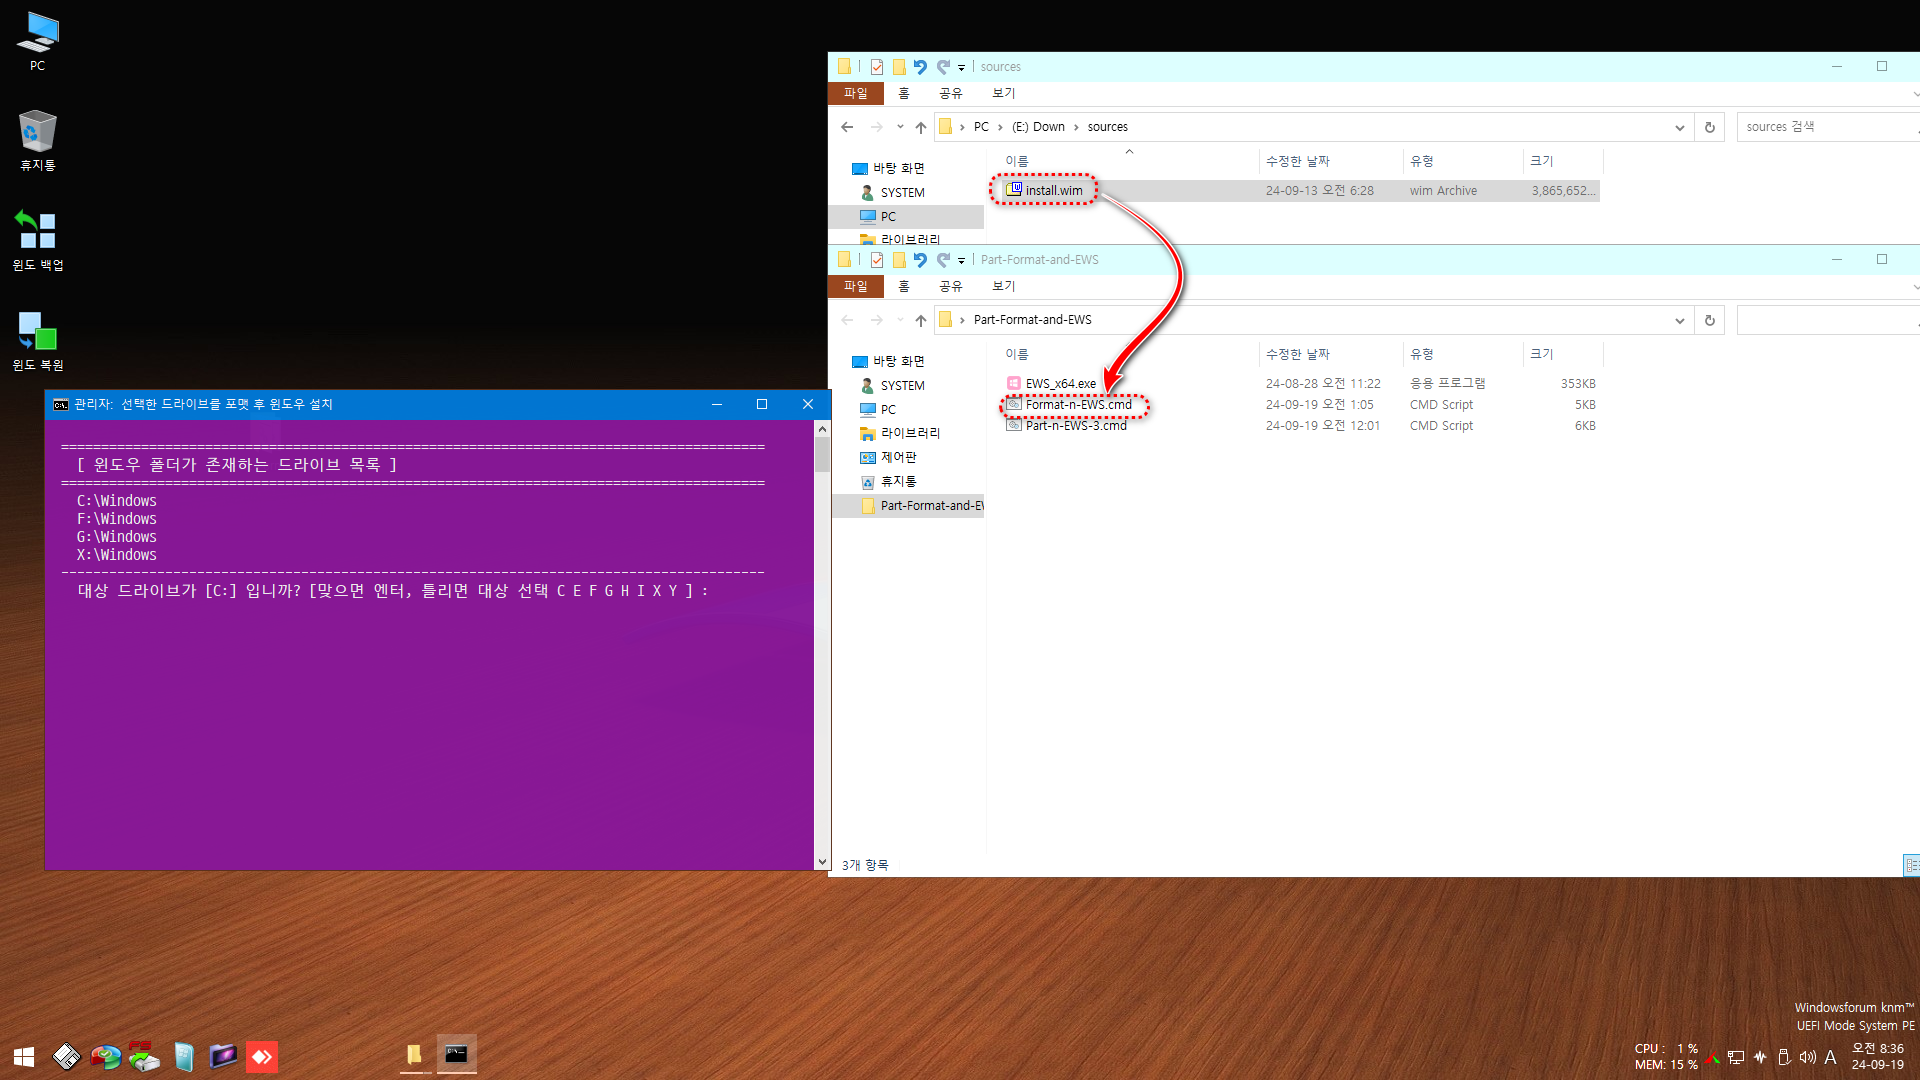Open the 휴지통 recycle bin desktop icon
The height and width of the screenshot is (1080, 1920).
37,141
